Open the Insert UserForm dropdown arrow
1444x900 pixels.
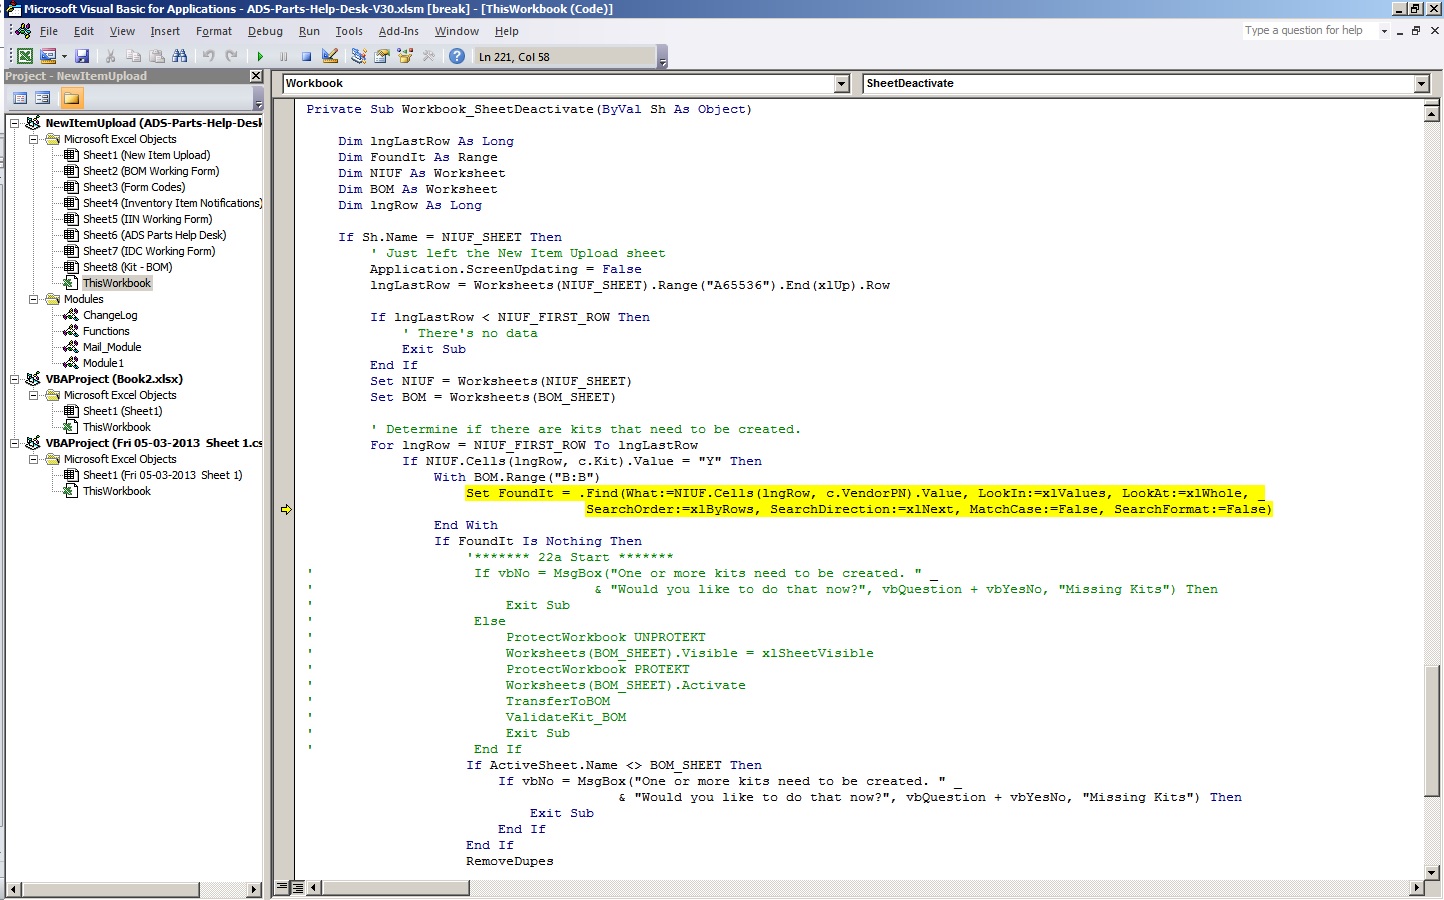pos(64,57)
